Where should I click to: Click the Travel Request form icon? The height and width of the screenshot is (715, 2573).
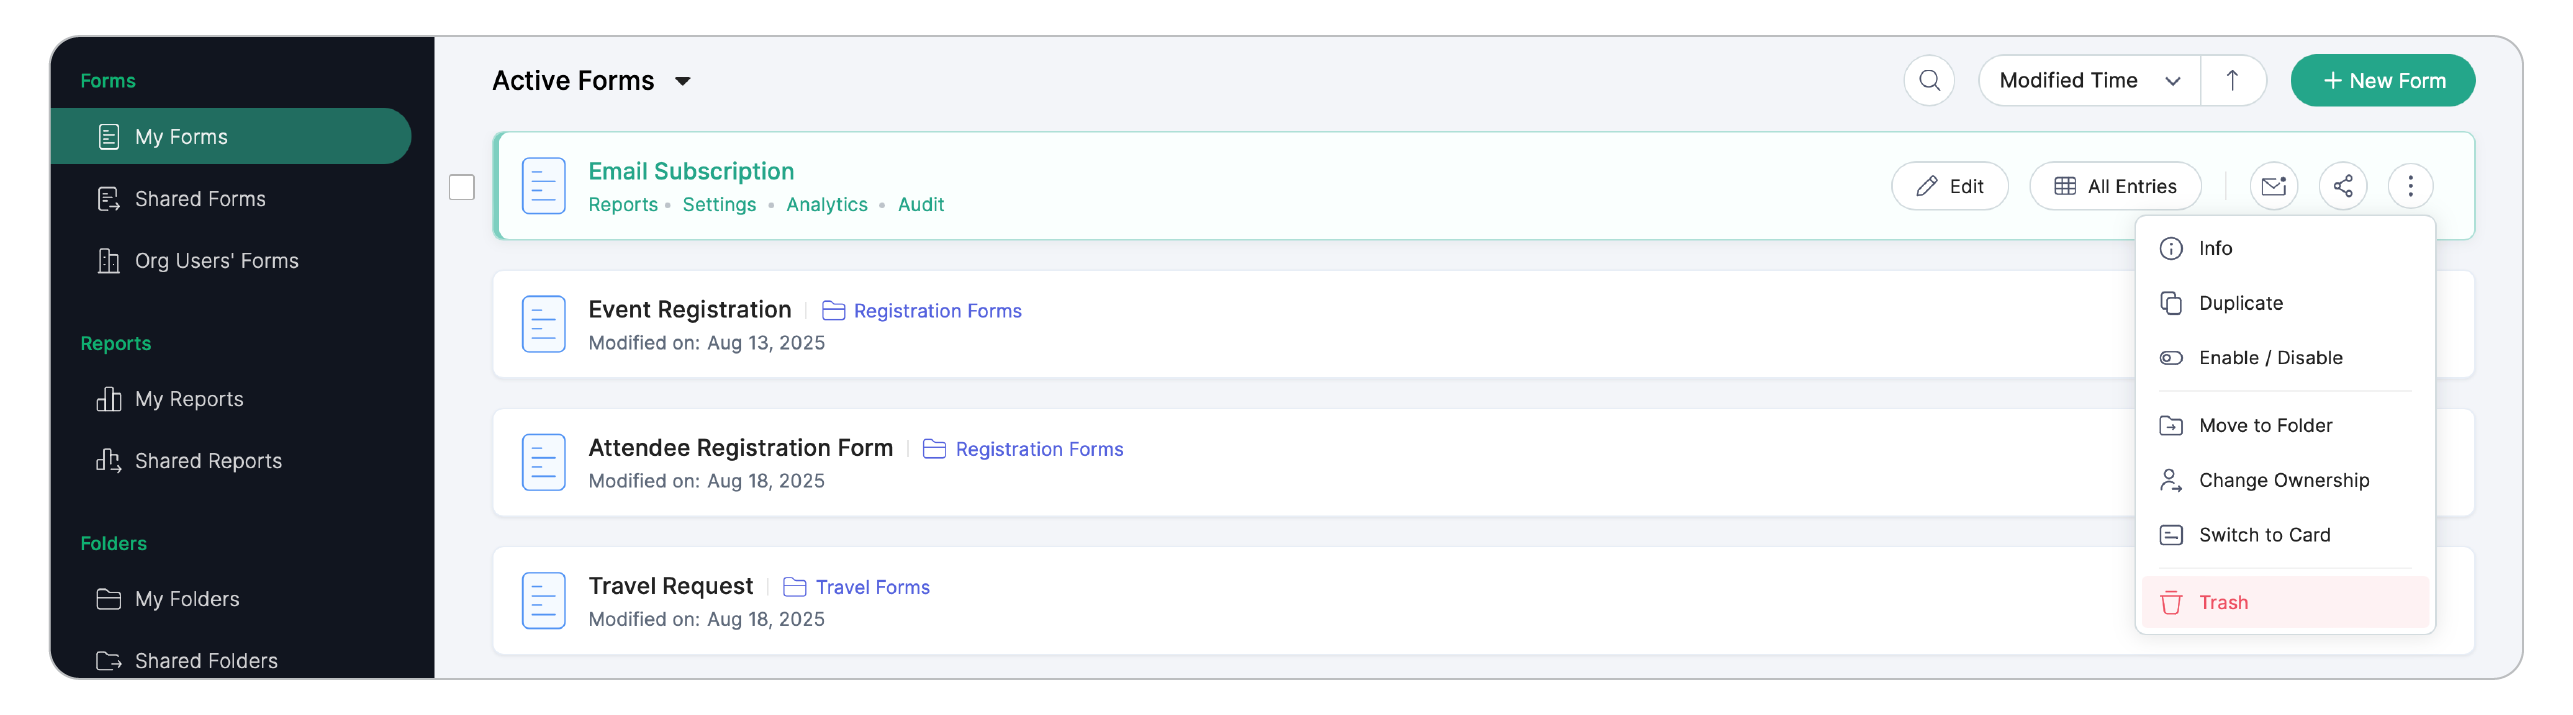pos(544,600)
